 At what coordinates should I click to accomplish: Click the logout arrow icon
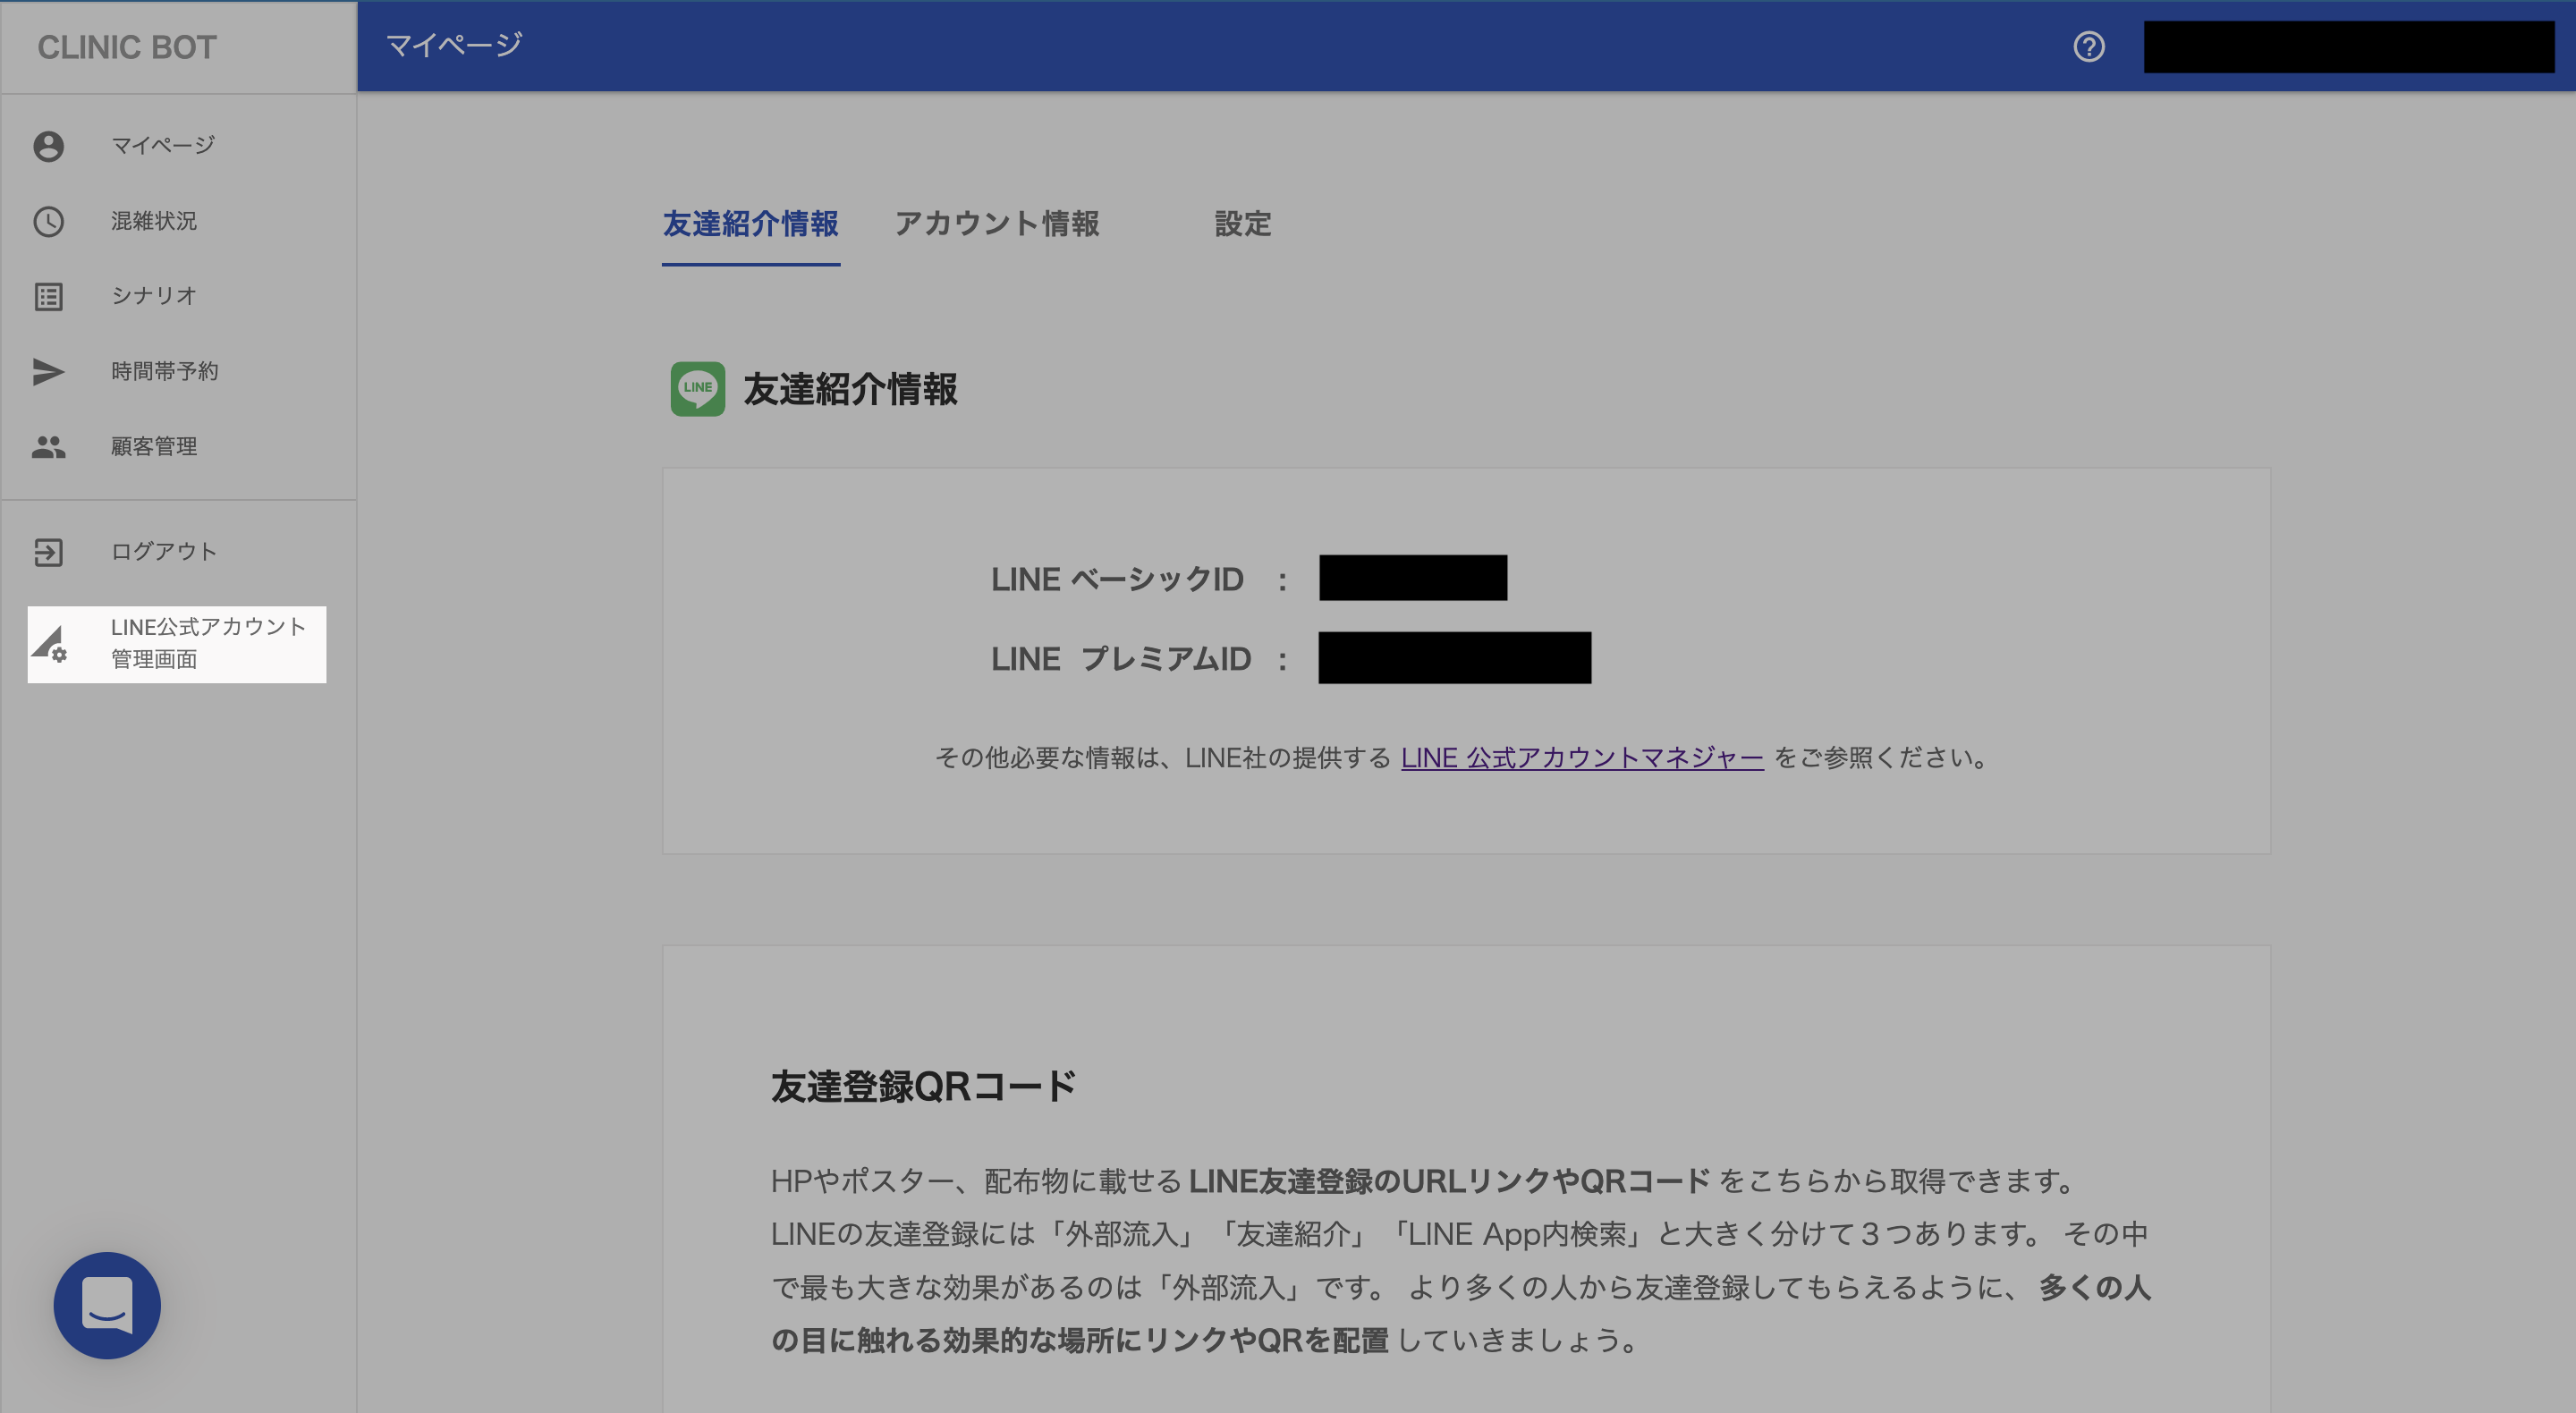coord(48,552)
